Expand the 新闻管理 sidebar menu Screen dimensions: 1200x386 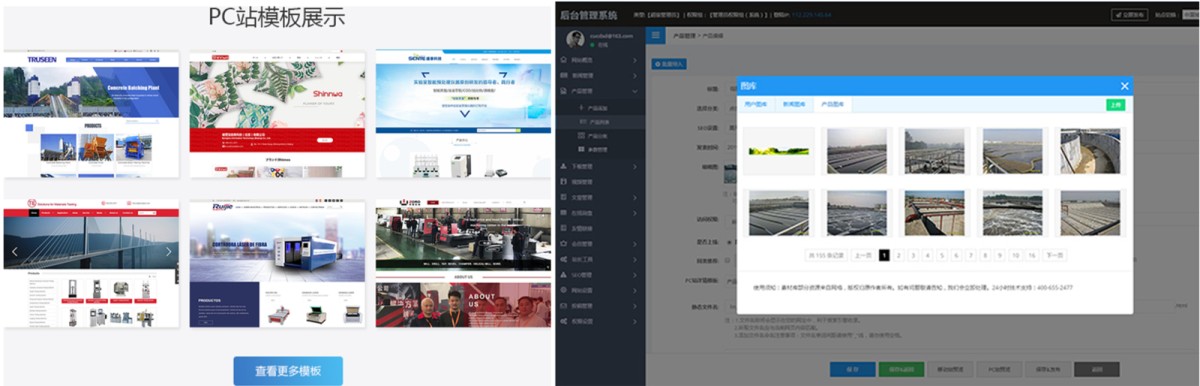tap(600, 75)
